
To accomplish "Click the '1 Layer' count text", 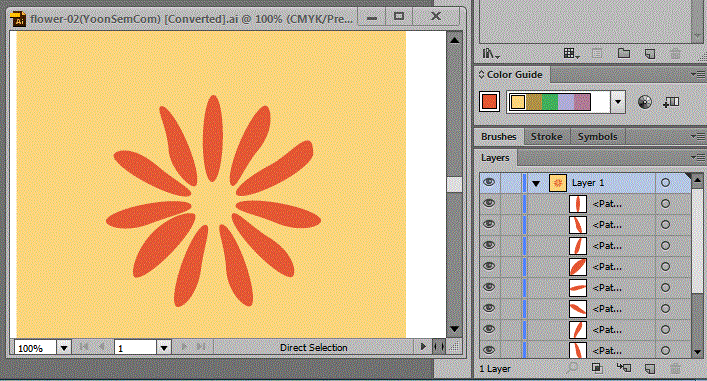I will 495,368.
